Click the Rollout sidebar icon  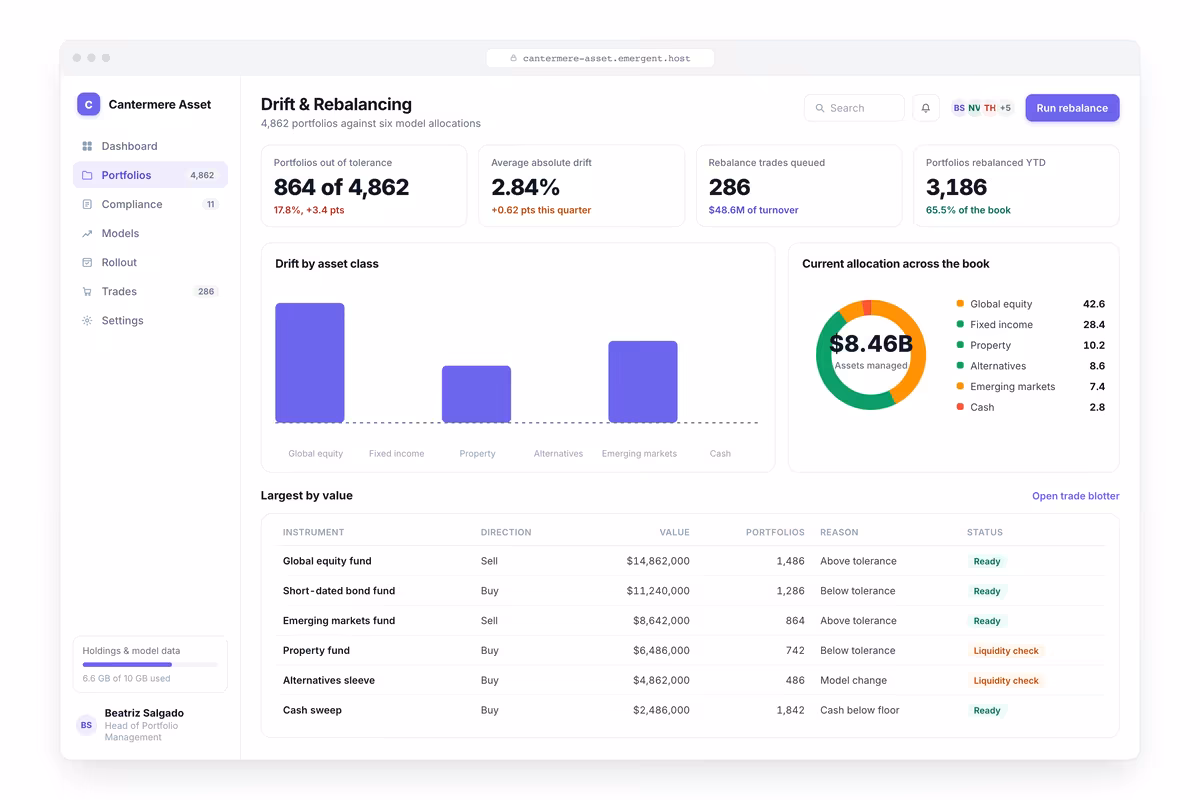87,262
